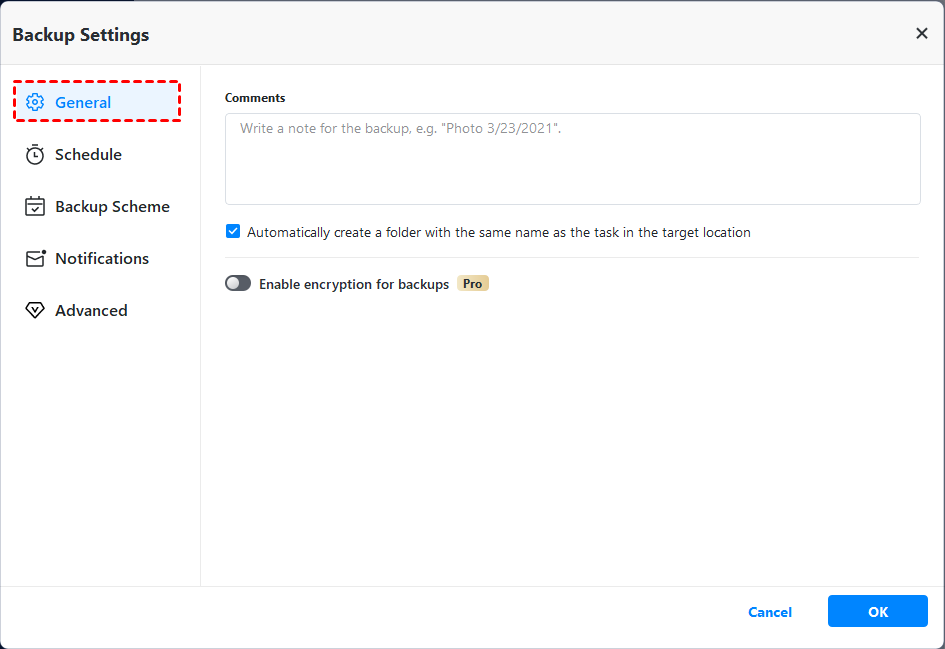This screenshot has width=945, height=649.
Task: Click the Advanced diamond icon
Action: (x=35, y=311)
